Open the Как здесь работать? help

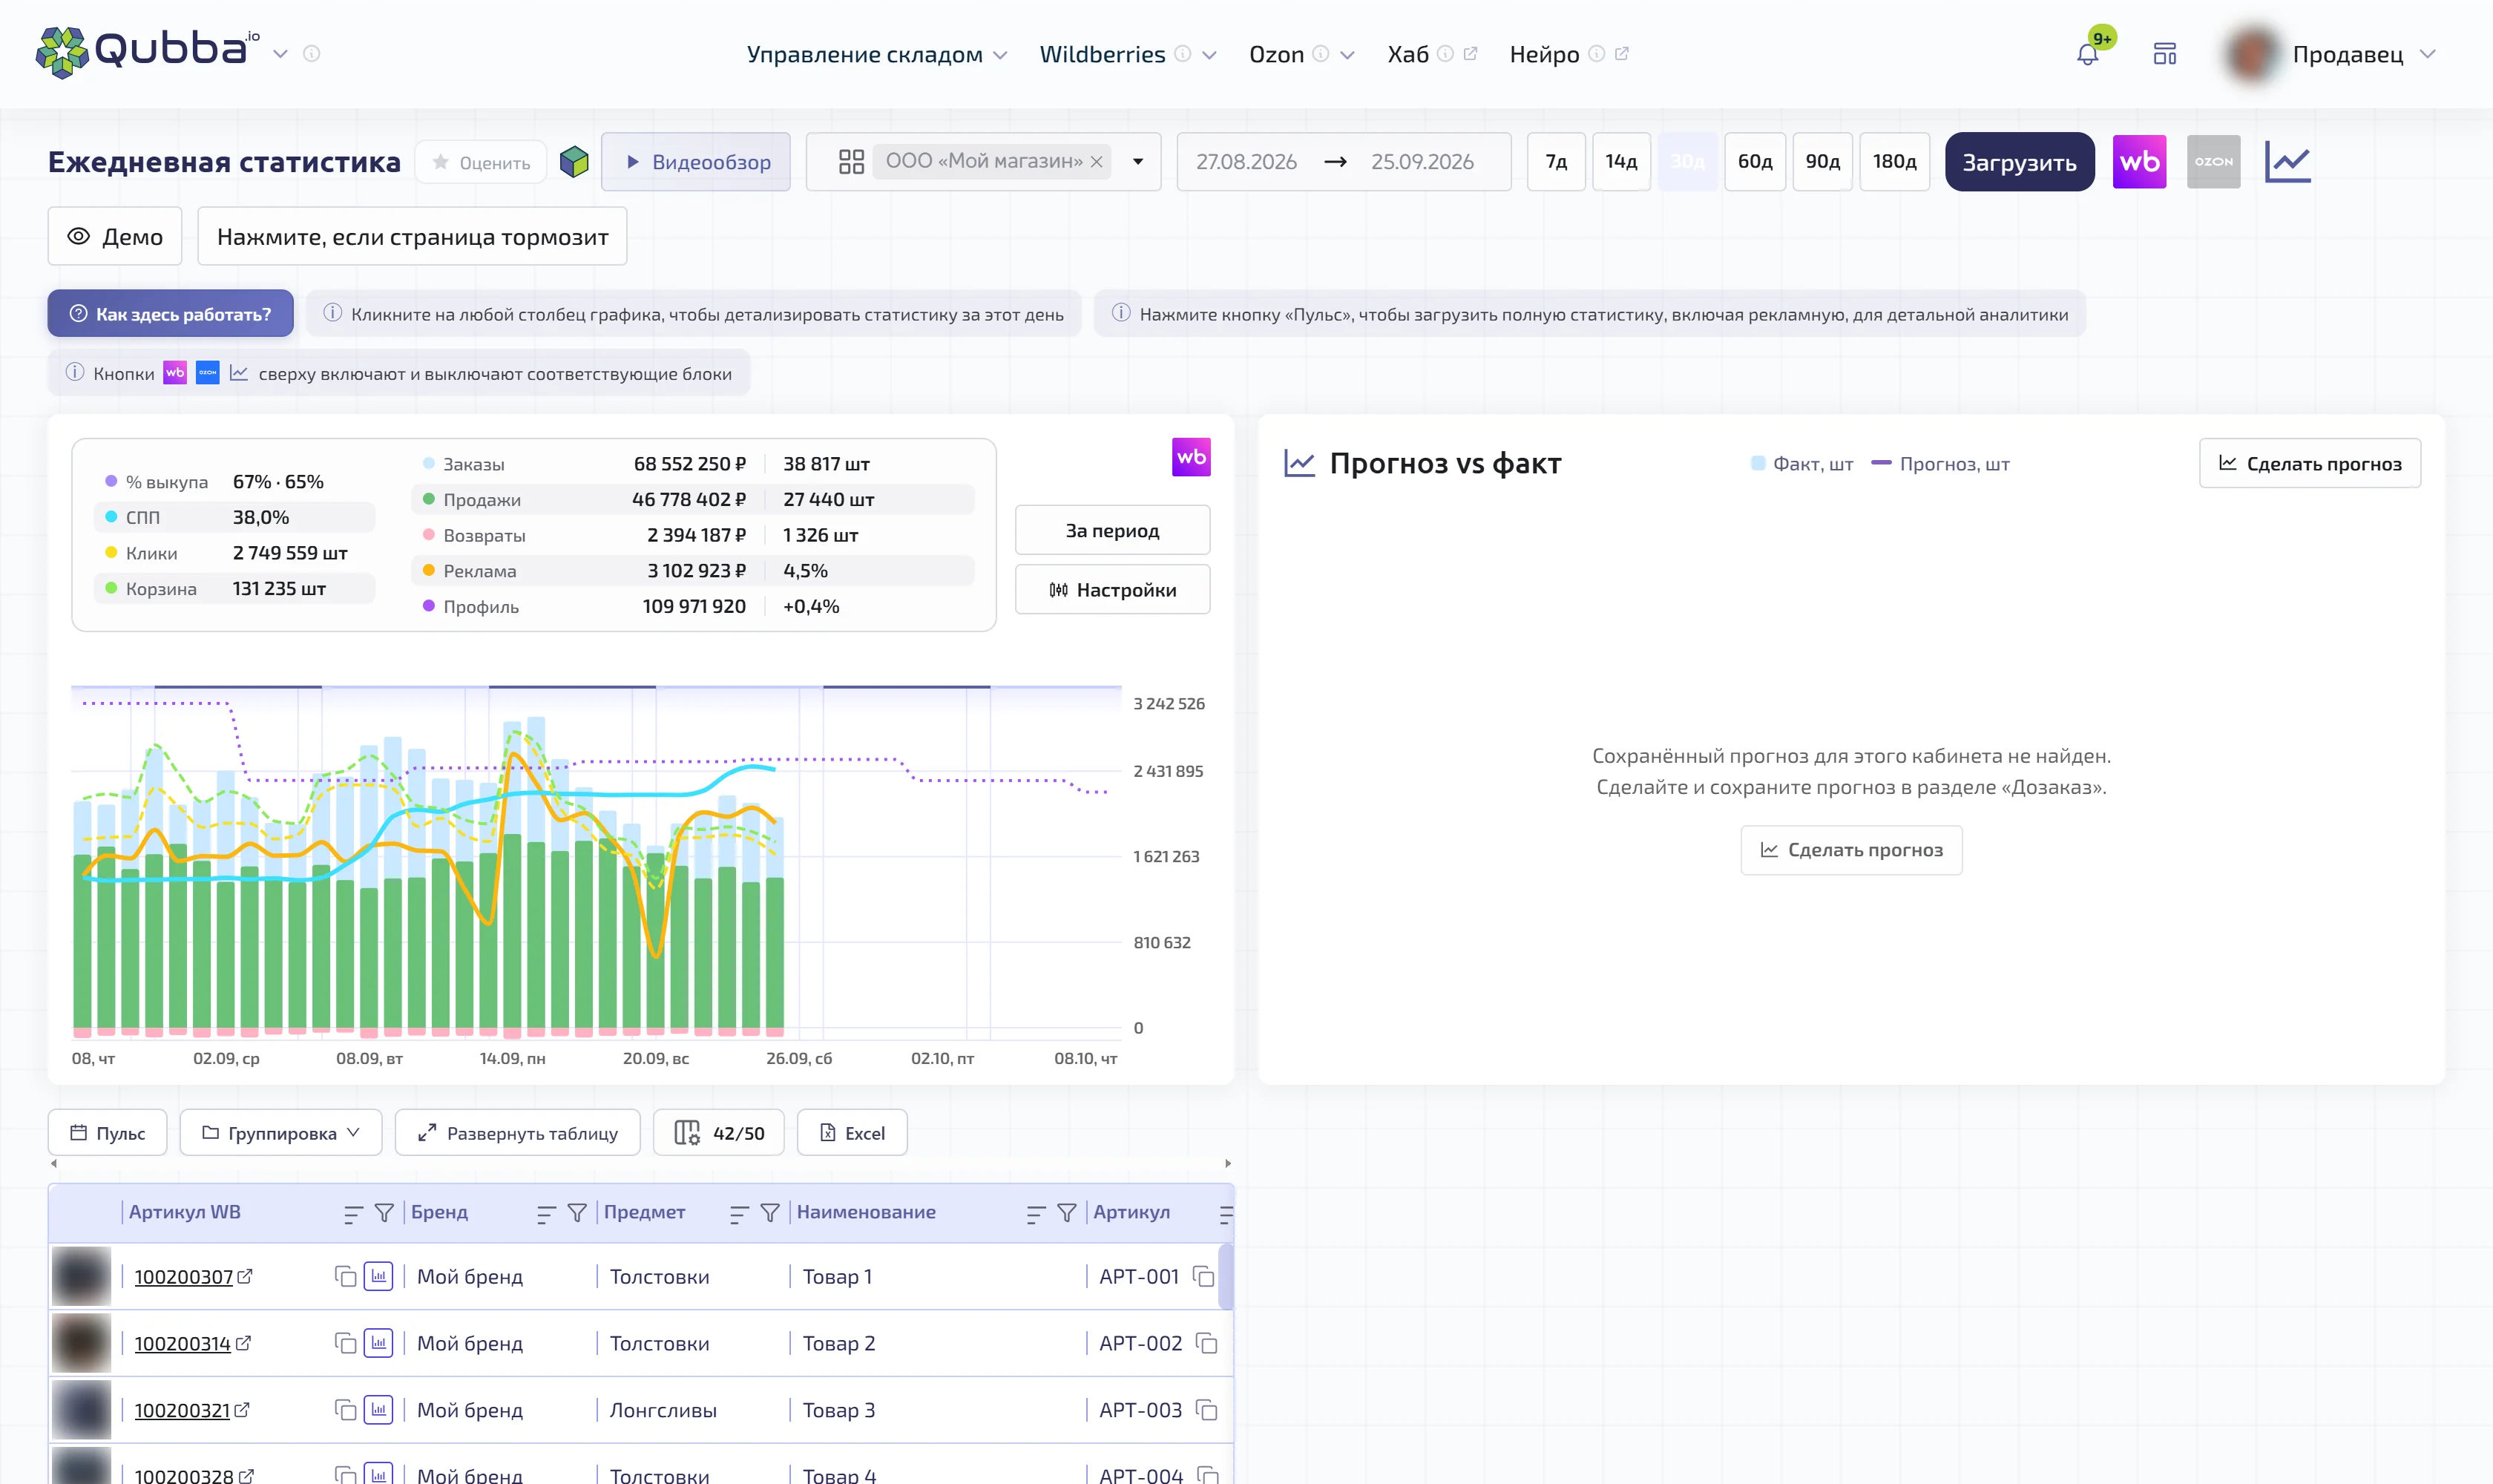171,314
